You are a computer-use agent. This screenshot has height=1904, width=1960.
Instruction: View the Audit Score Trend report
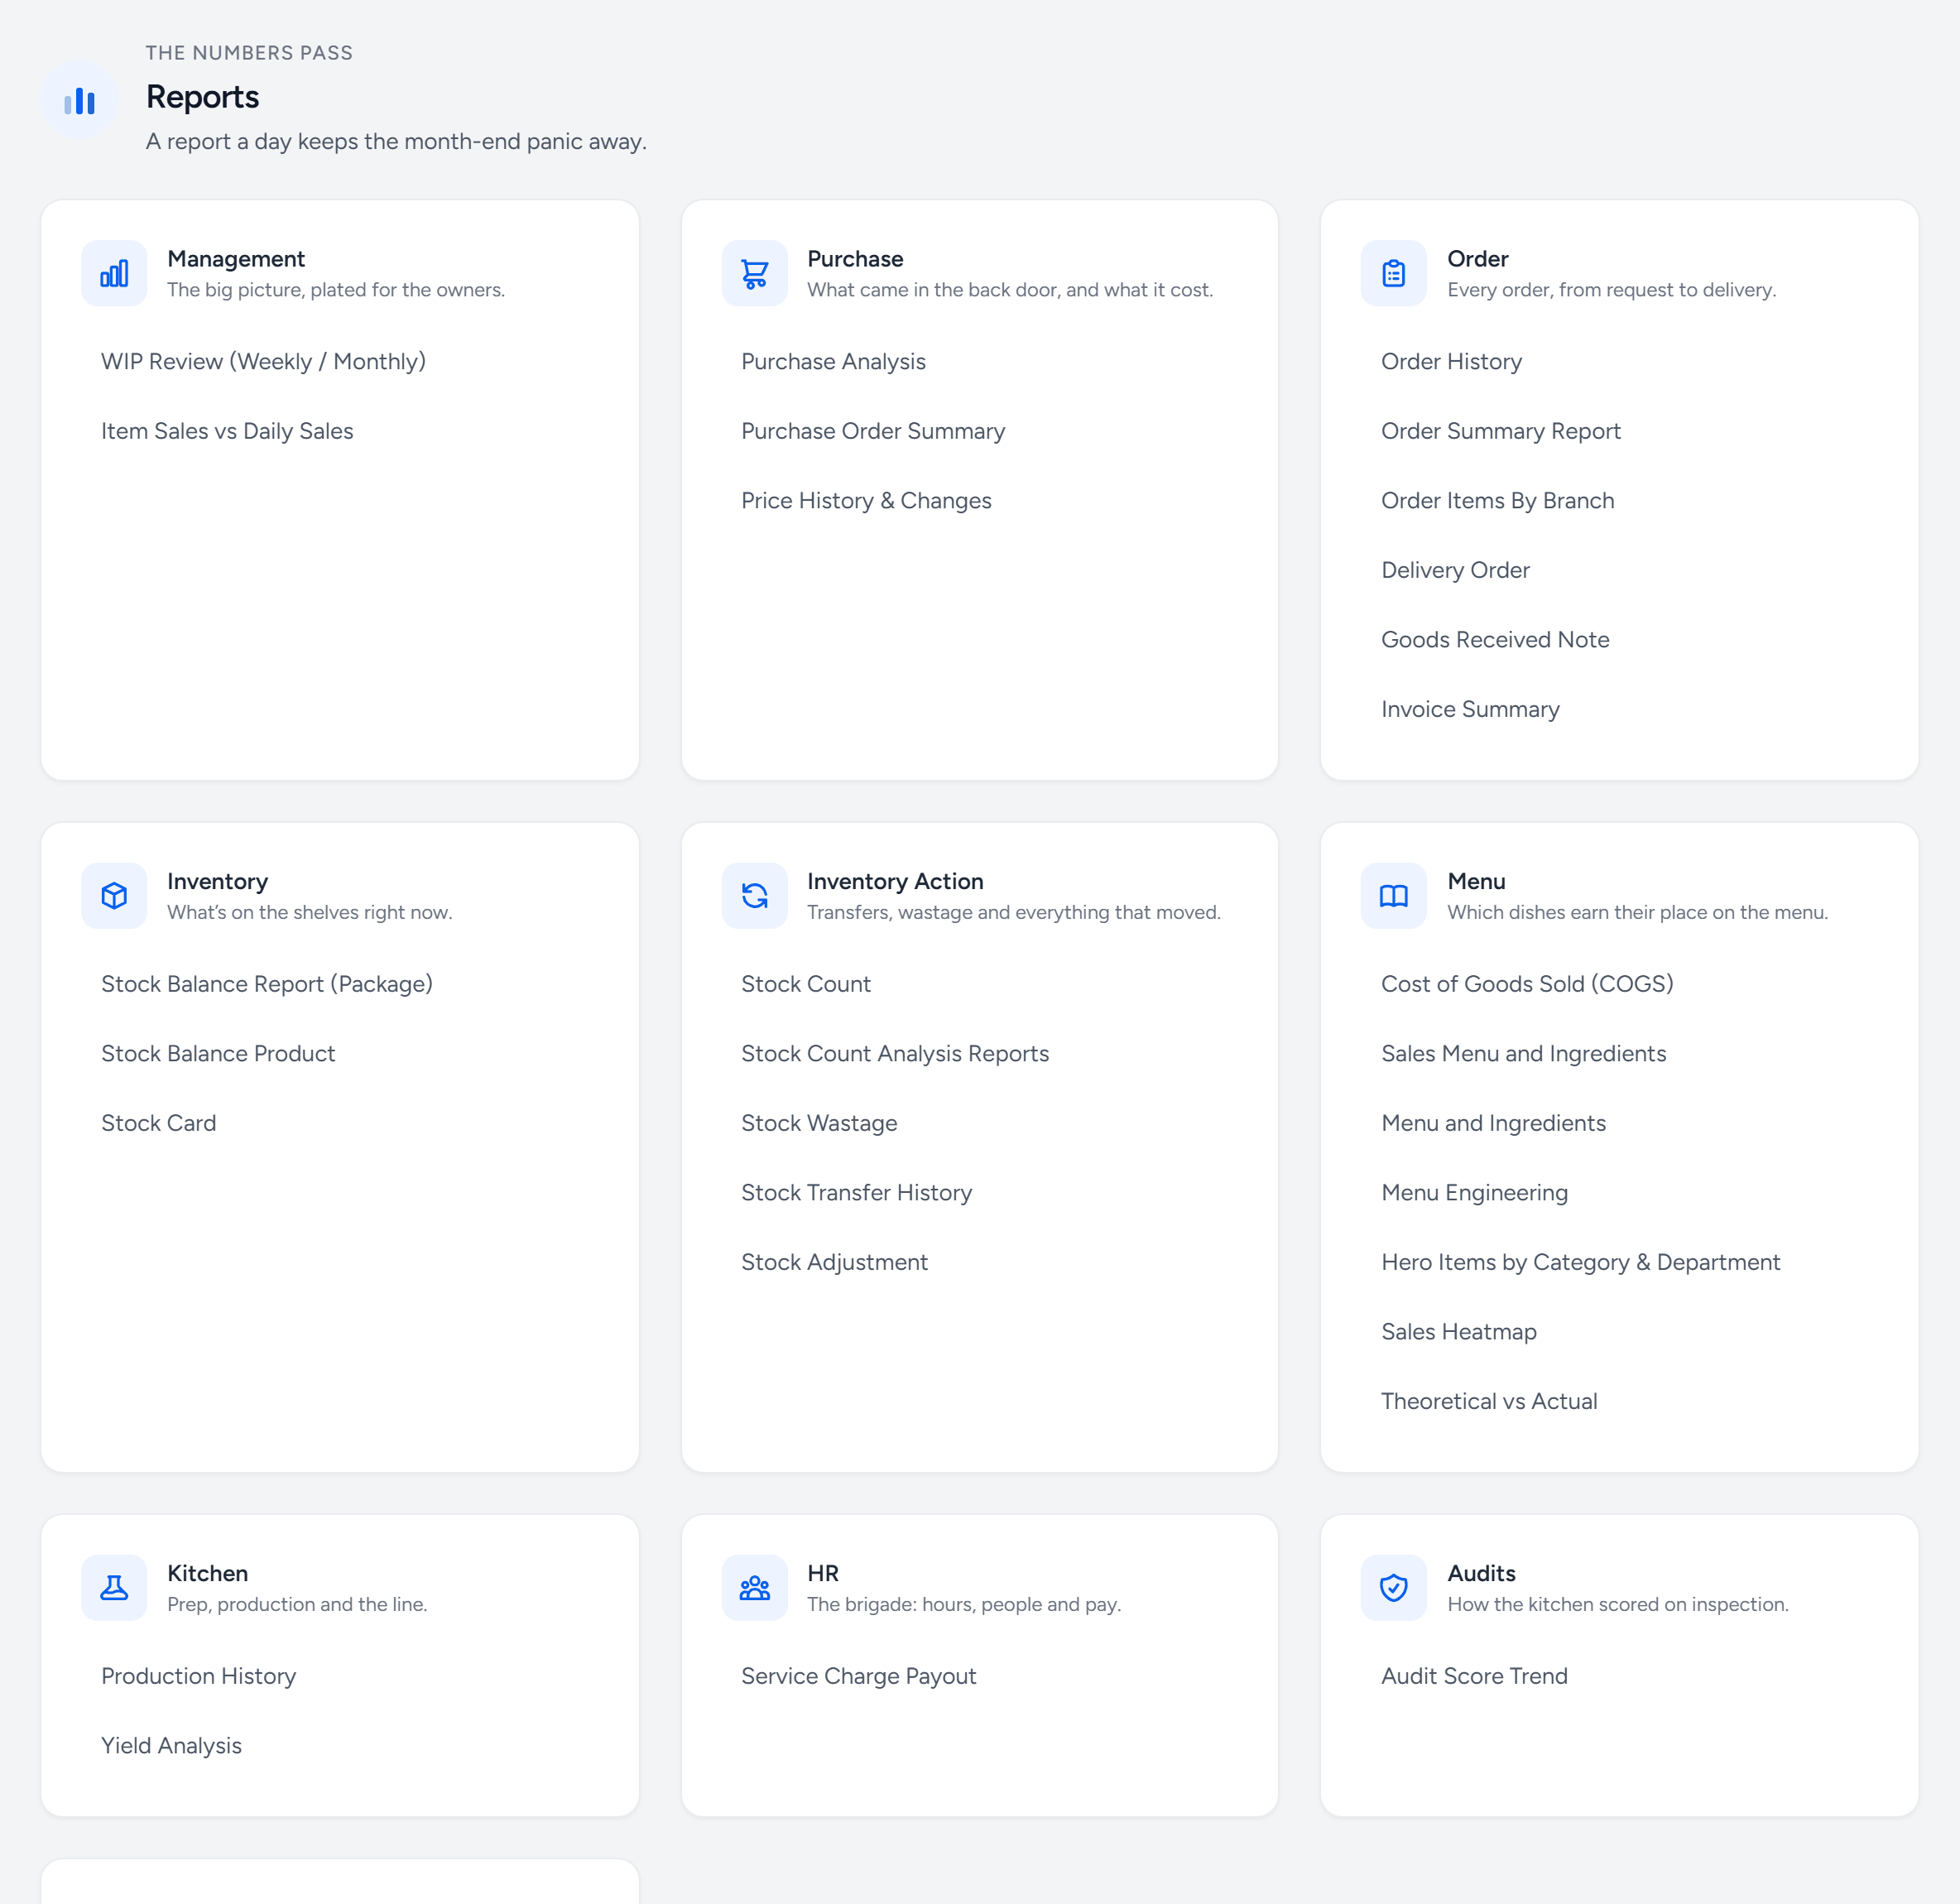pyautogui.click(x=1474, y=1676)
